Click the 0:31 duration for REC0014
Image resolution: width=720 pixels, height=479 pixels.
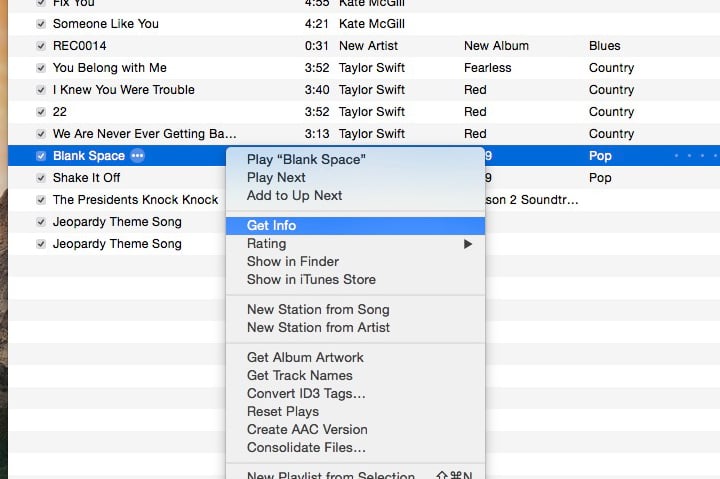317,46
